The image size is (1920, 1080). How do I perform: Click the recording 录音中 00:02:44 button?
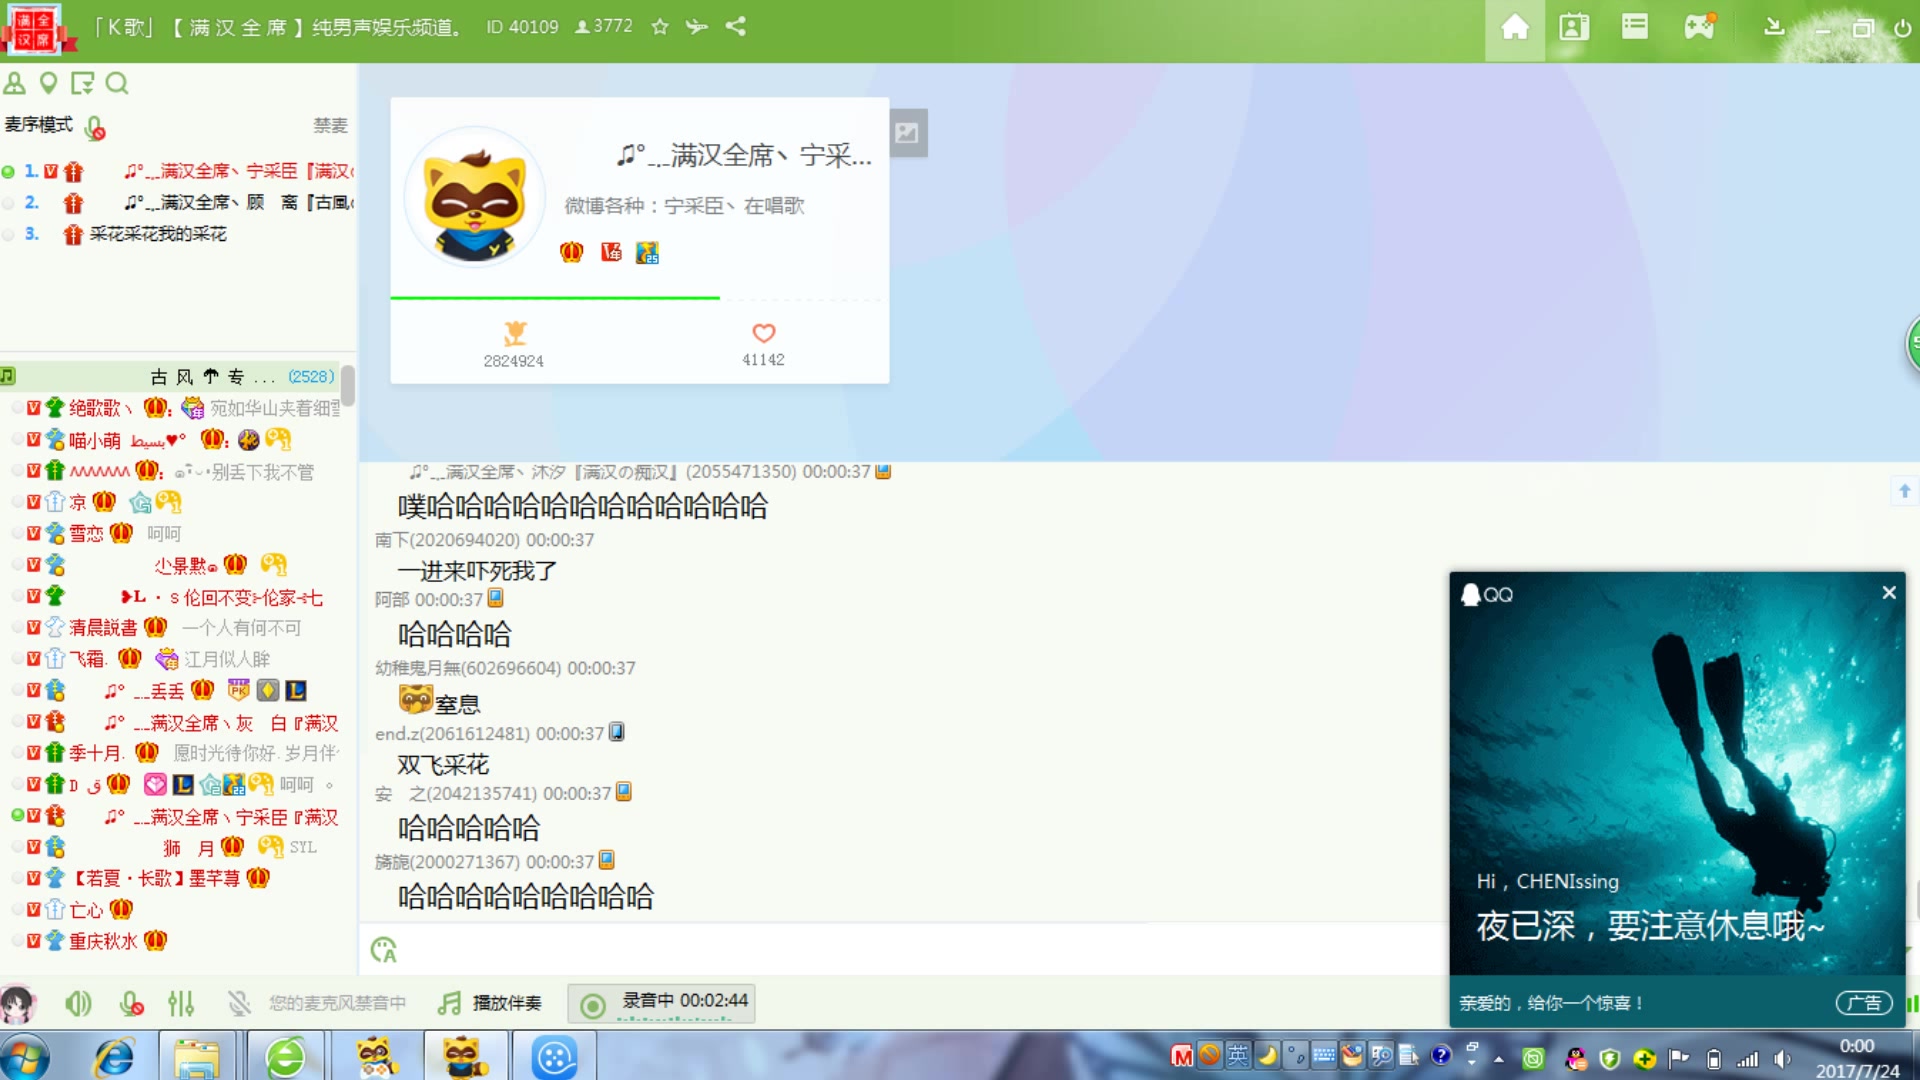click(662, 1003)
